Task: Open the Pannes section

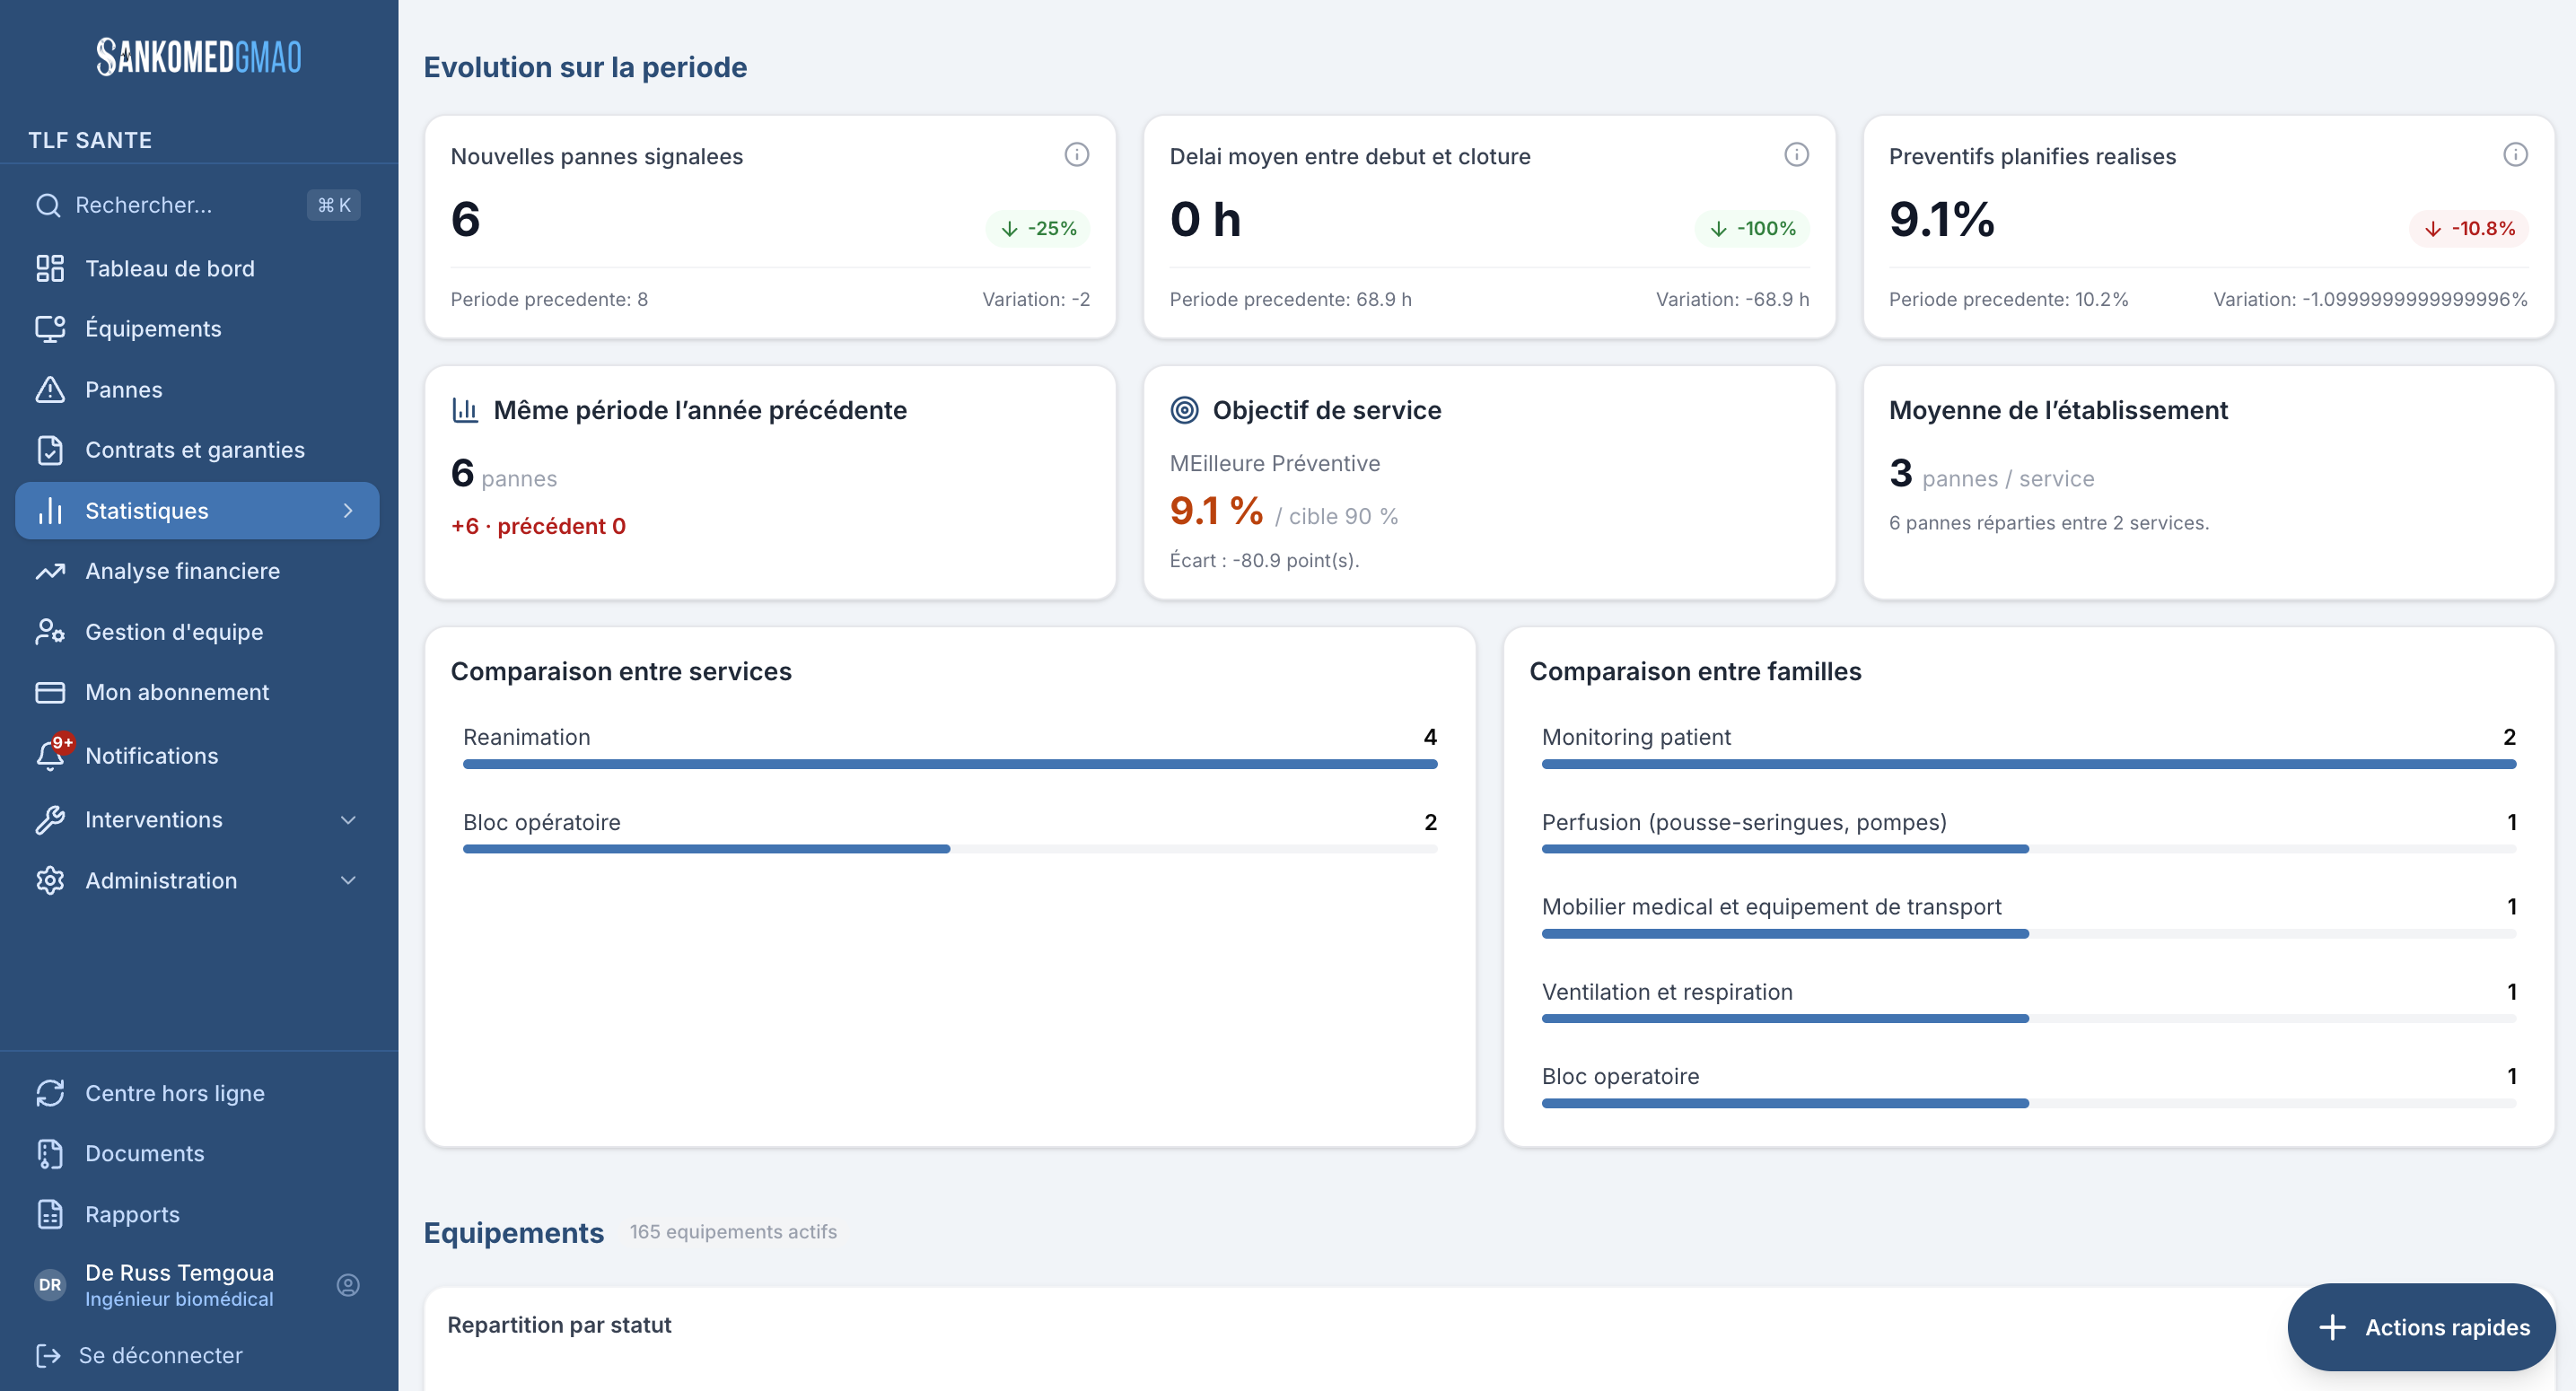Action: (x=198, y=390)
